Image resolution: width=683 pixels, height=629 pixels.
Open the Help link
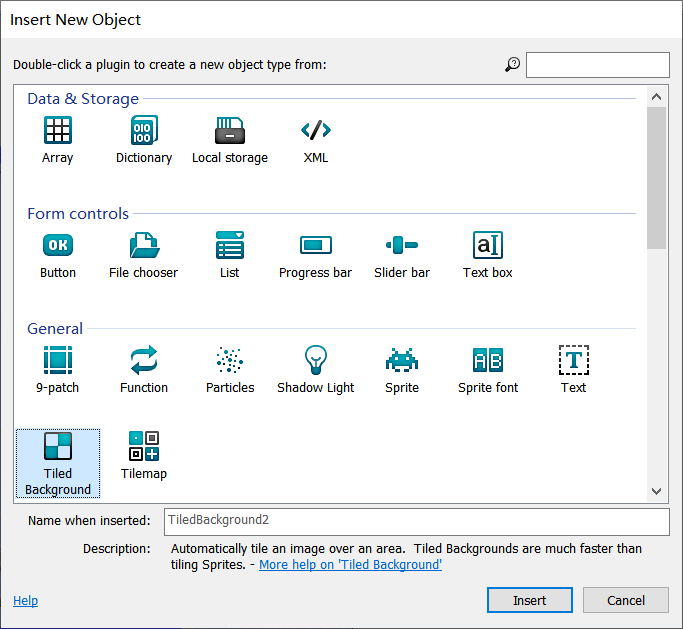(25, 600)
